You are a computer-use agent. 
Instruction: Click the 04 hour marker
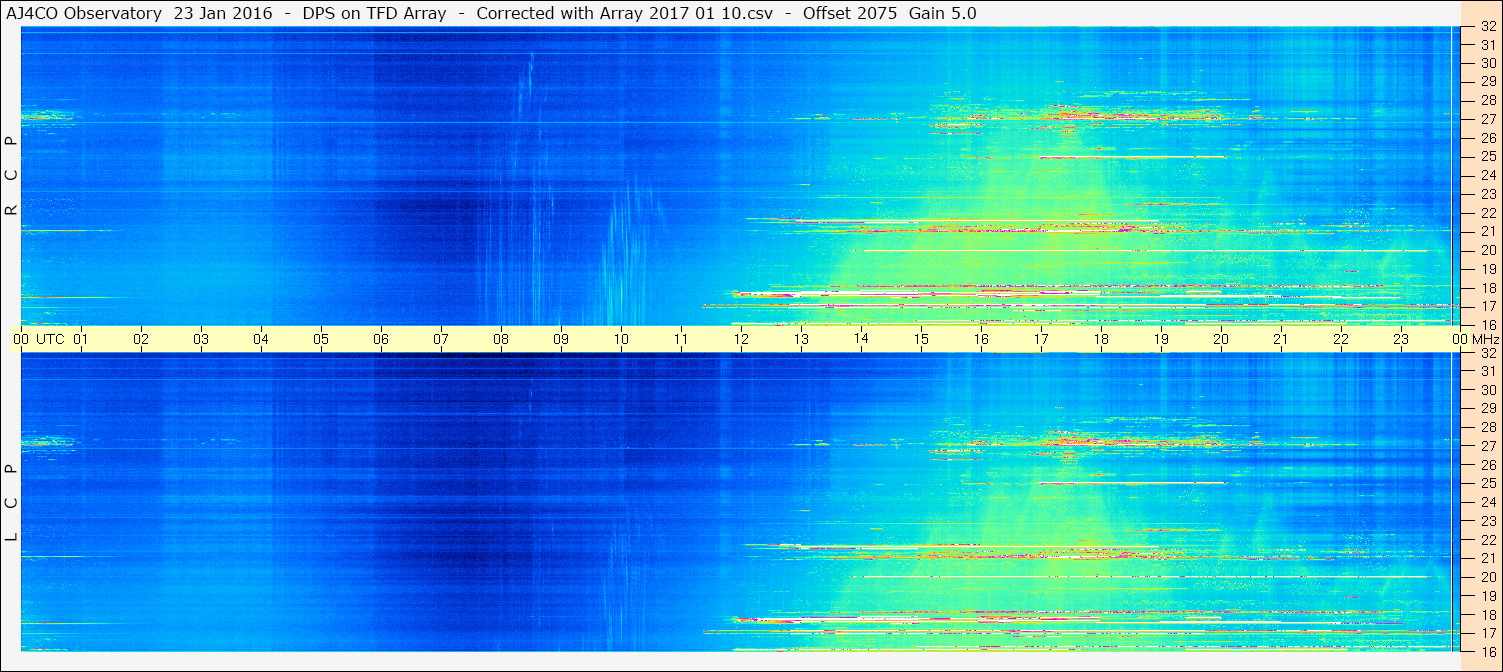tap(261, 339)
